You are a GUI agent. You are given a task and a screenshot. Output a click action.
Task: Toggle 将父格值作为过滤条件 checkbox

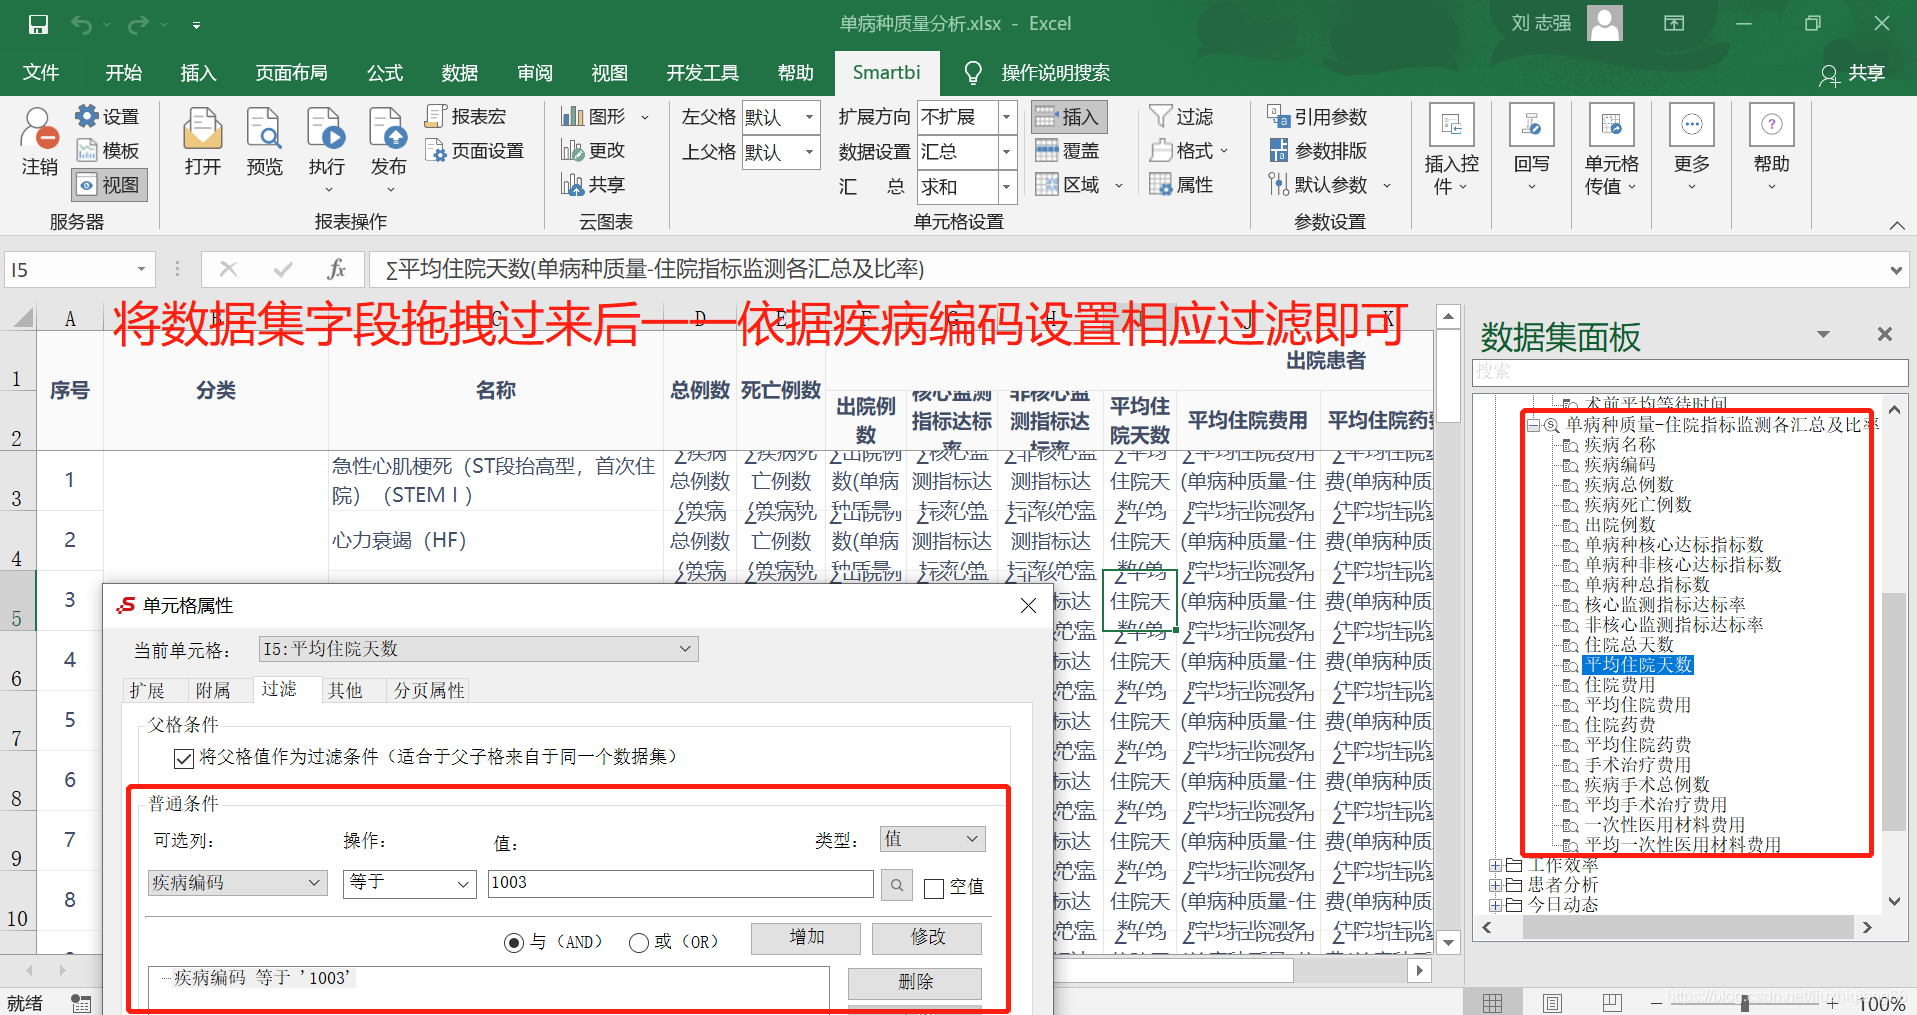click(x=184, y=759)
